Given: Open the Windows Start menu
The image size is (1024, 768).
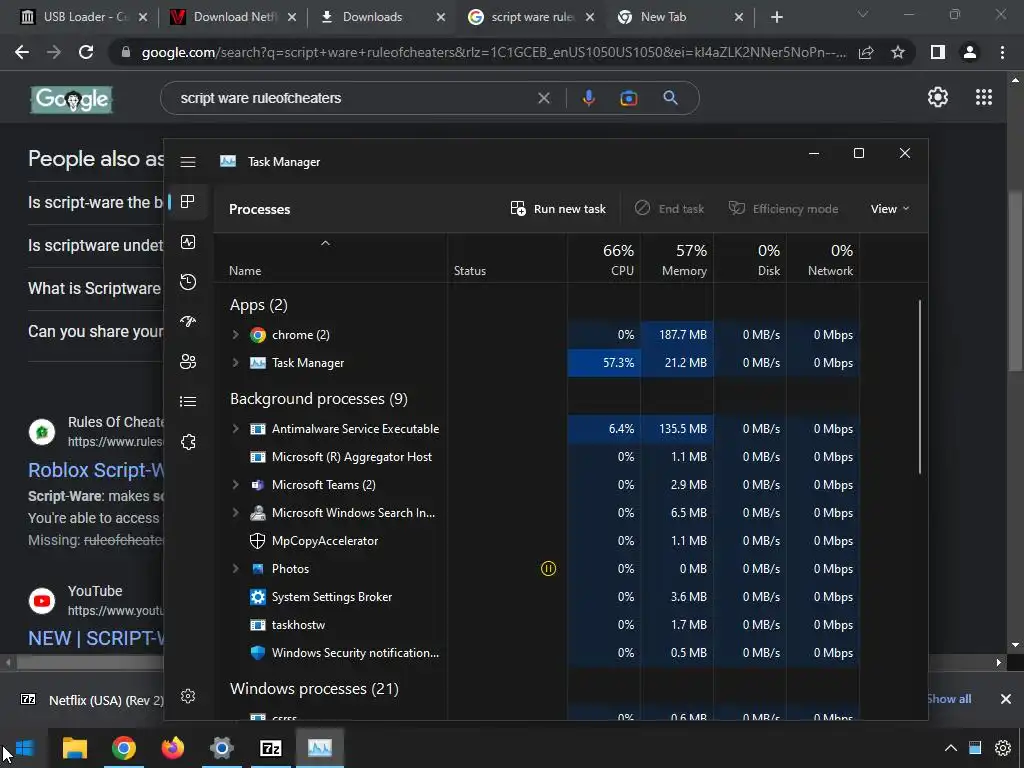Looking at the screenshot, I should pyautogui.click(x=25, y=748).
